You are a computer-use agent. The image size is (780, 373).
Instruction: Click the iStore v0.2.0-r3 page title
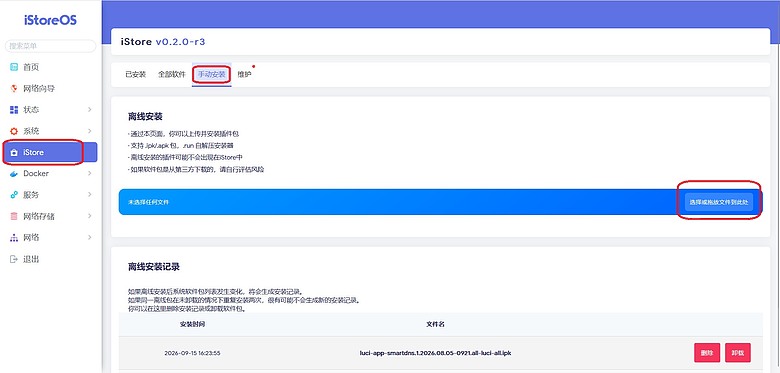tap(163, 42)
